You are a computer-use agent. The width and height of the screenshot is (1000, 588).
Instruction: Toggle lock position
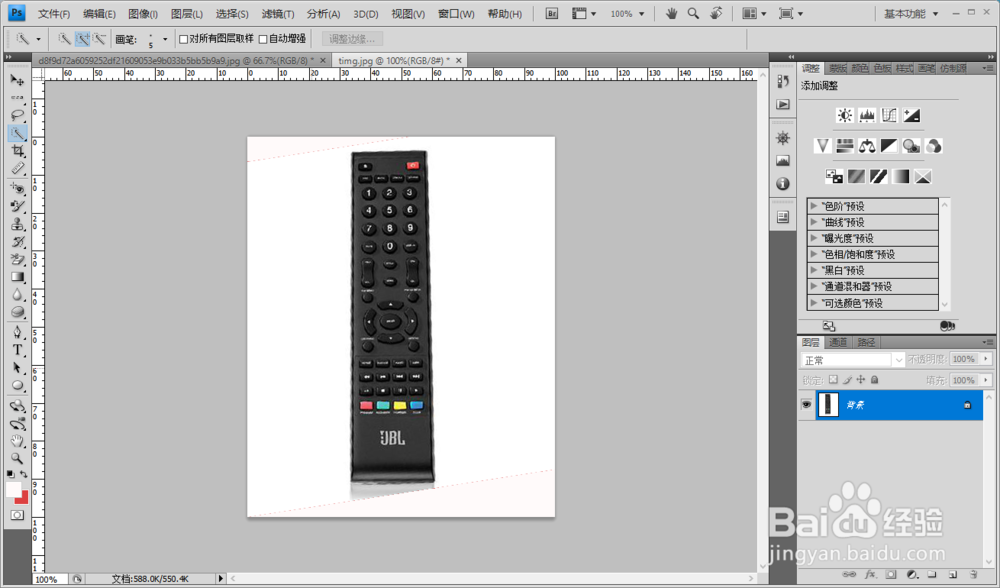pyautogui.click(x=860, y=380)
